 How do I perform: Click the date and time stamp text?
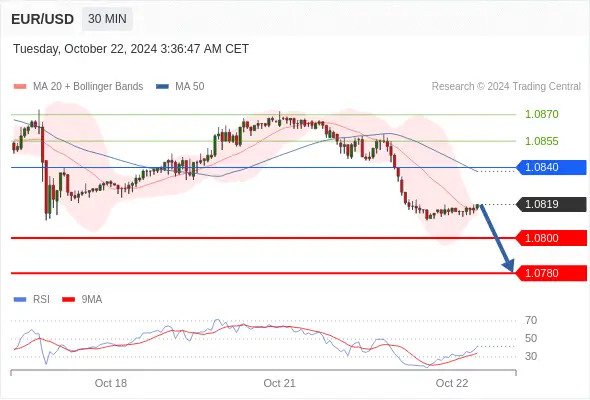click(x=131, y=49)
